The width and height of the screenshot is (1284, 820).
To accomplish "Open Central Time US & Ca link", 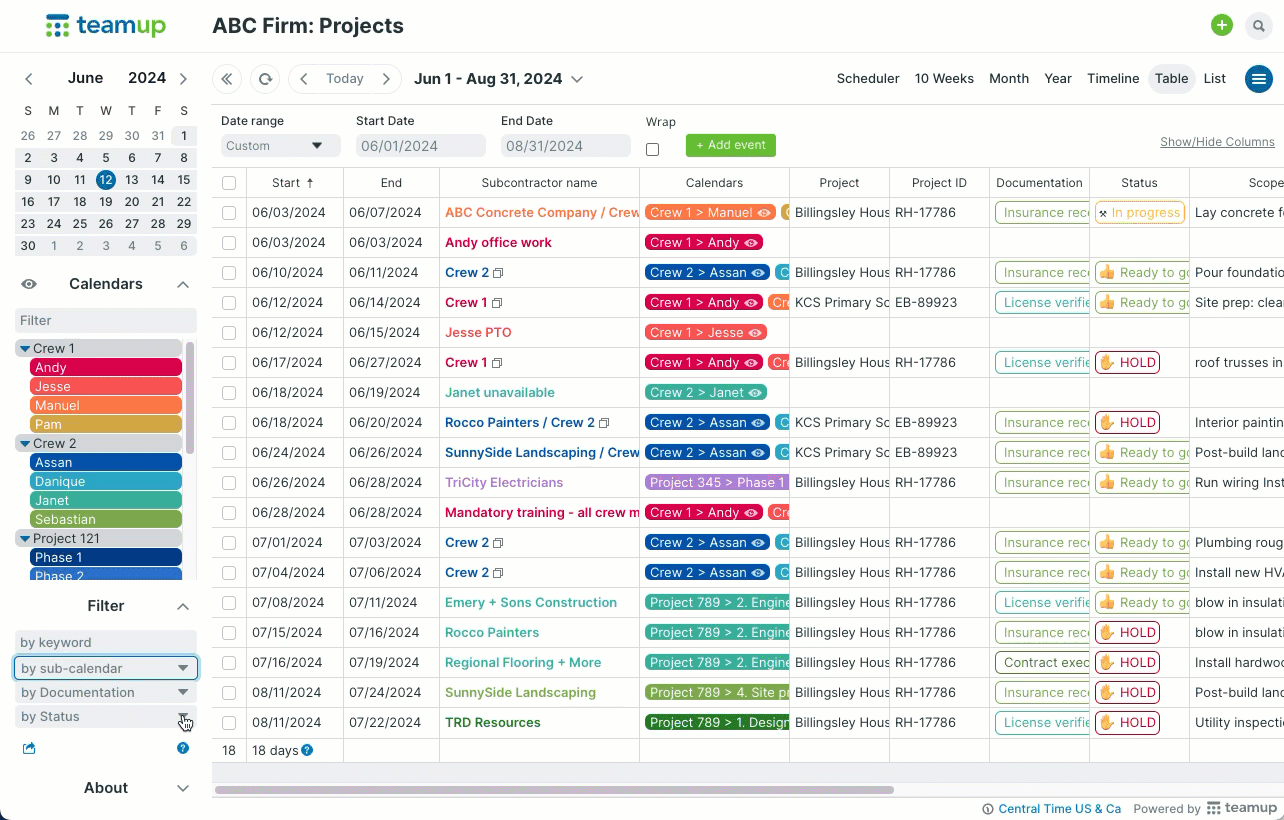I will [x=1060, y=809].
